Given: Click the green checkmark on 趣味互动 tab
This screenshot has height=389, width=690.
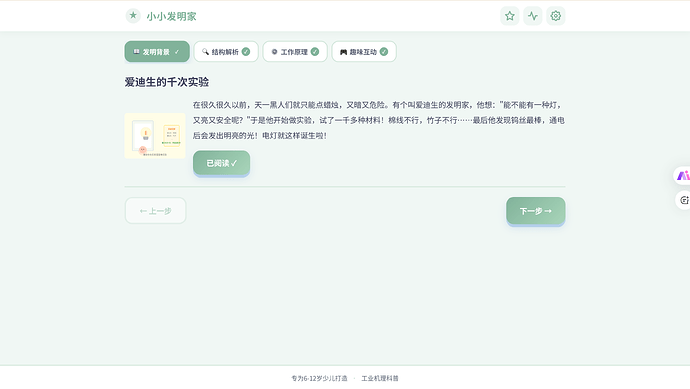Looking at the screenshot, I should [x=384, y=51].
